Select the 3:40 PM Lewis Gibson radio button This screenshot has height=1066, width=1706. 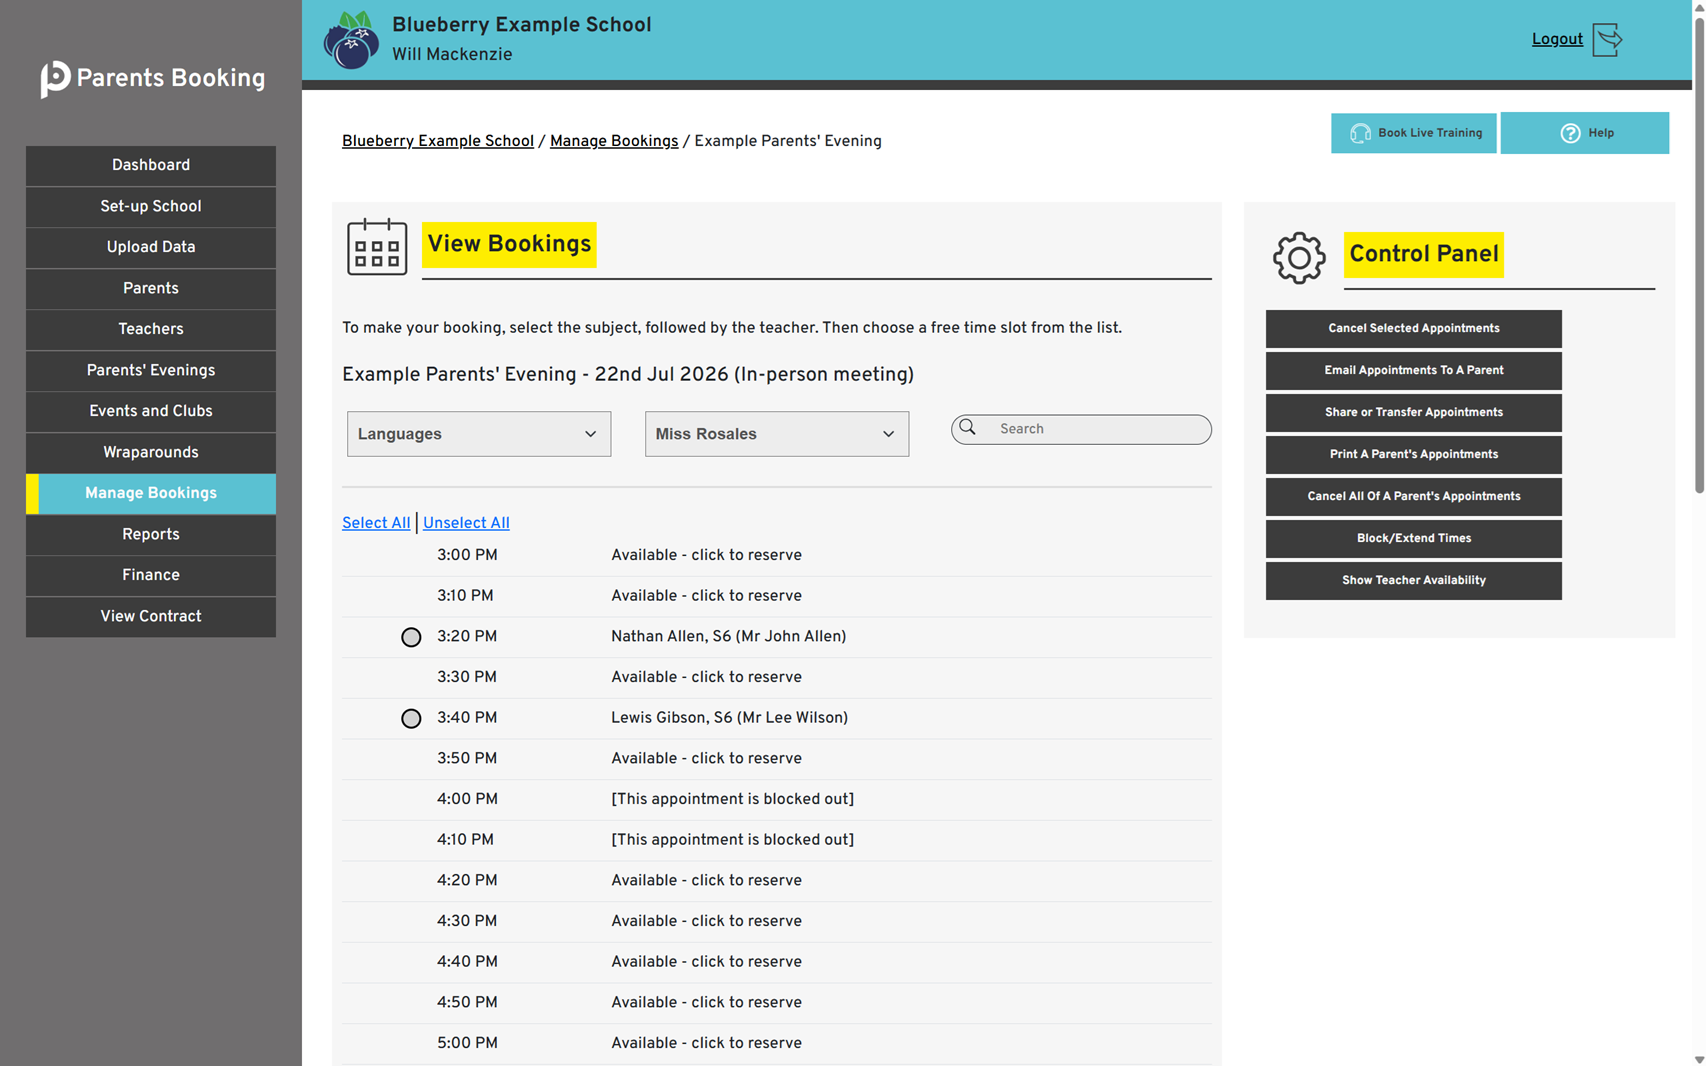(411, 718)
